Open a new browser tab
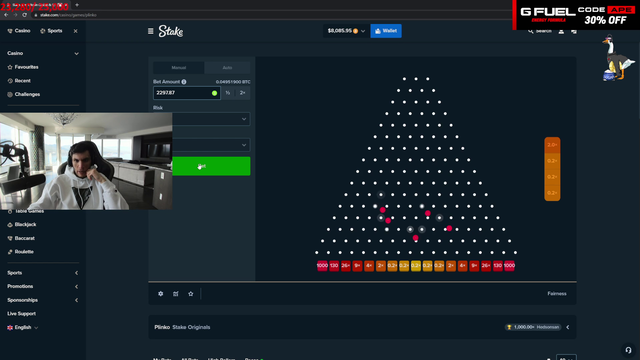This screenshot has width=640, height=360. [77, 5]
